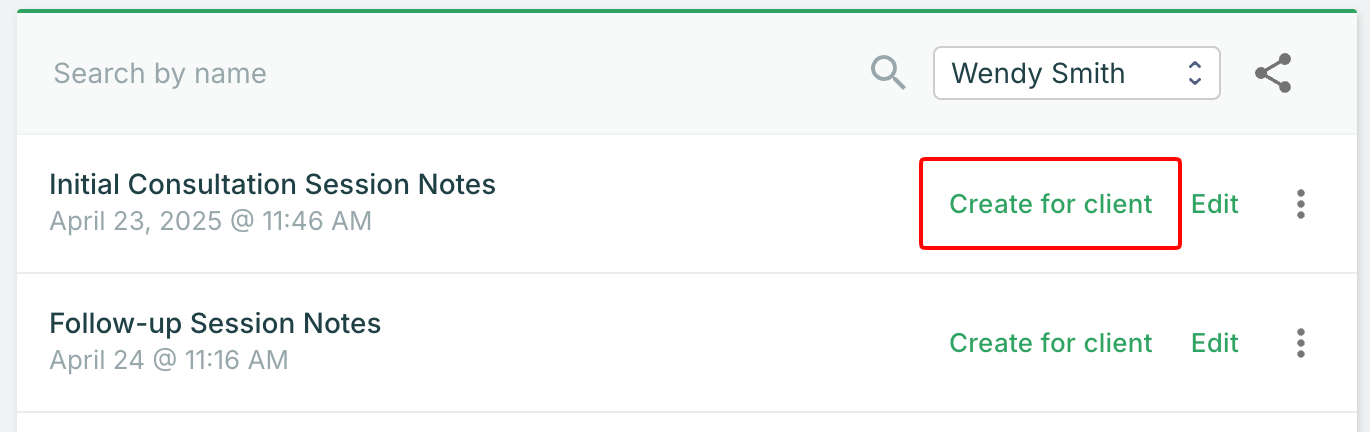Open the Follow-up Session Notes title
Viewport: 1370px width, 432px height.
(x=215, y=324)
